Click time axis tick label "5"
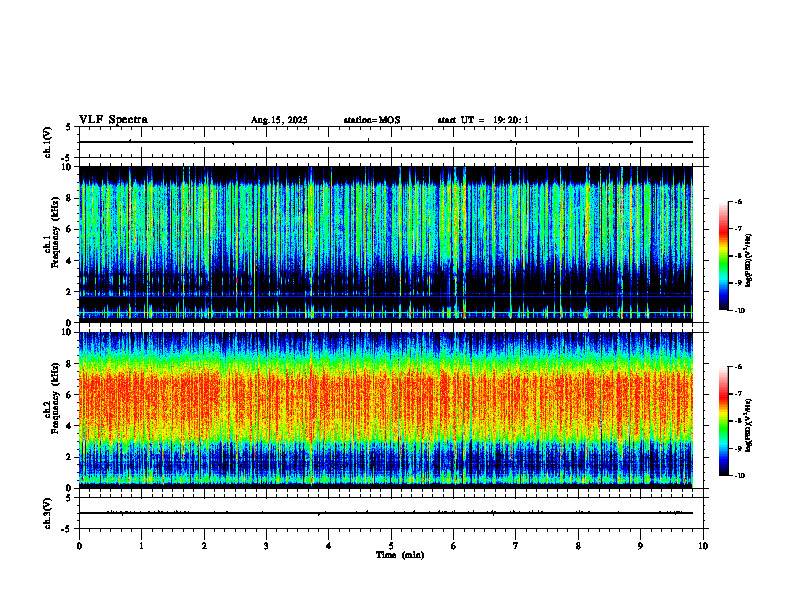The height and width of the screenshot is (612, 792). [x=391, y=546]
